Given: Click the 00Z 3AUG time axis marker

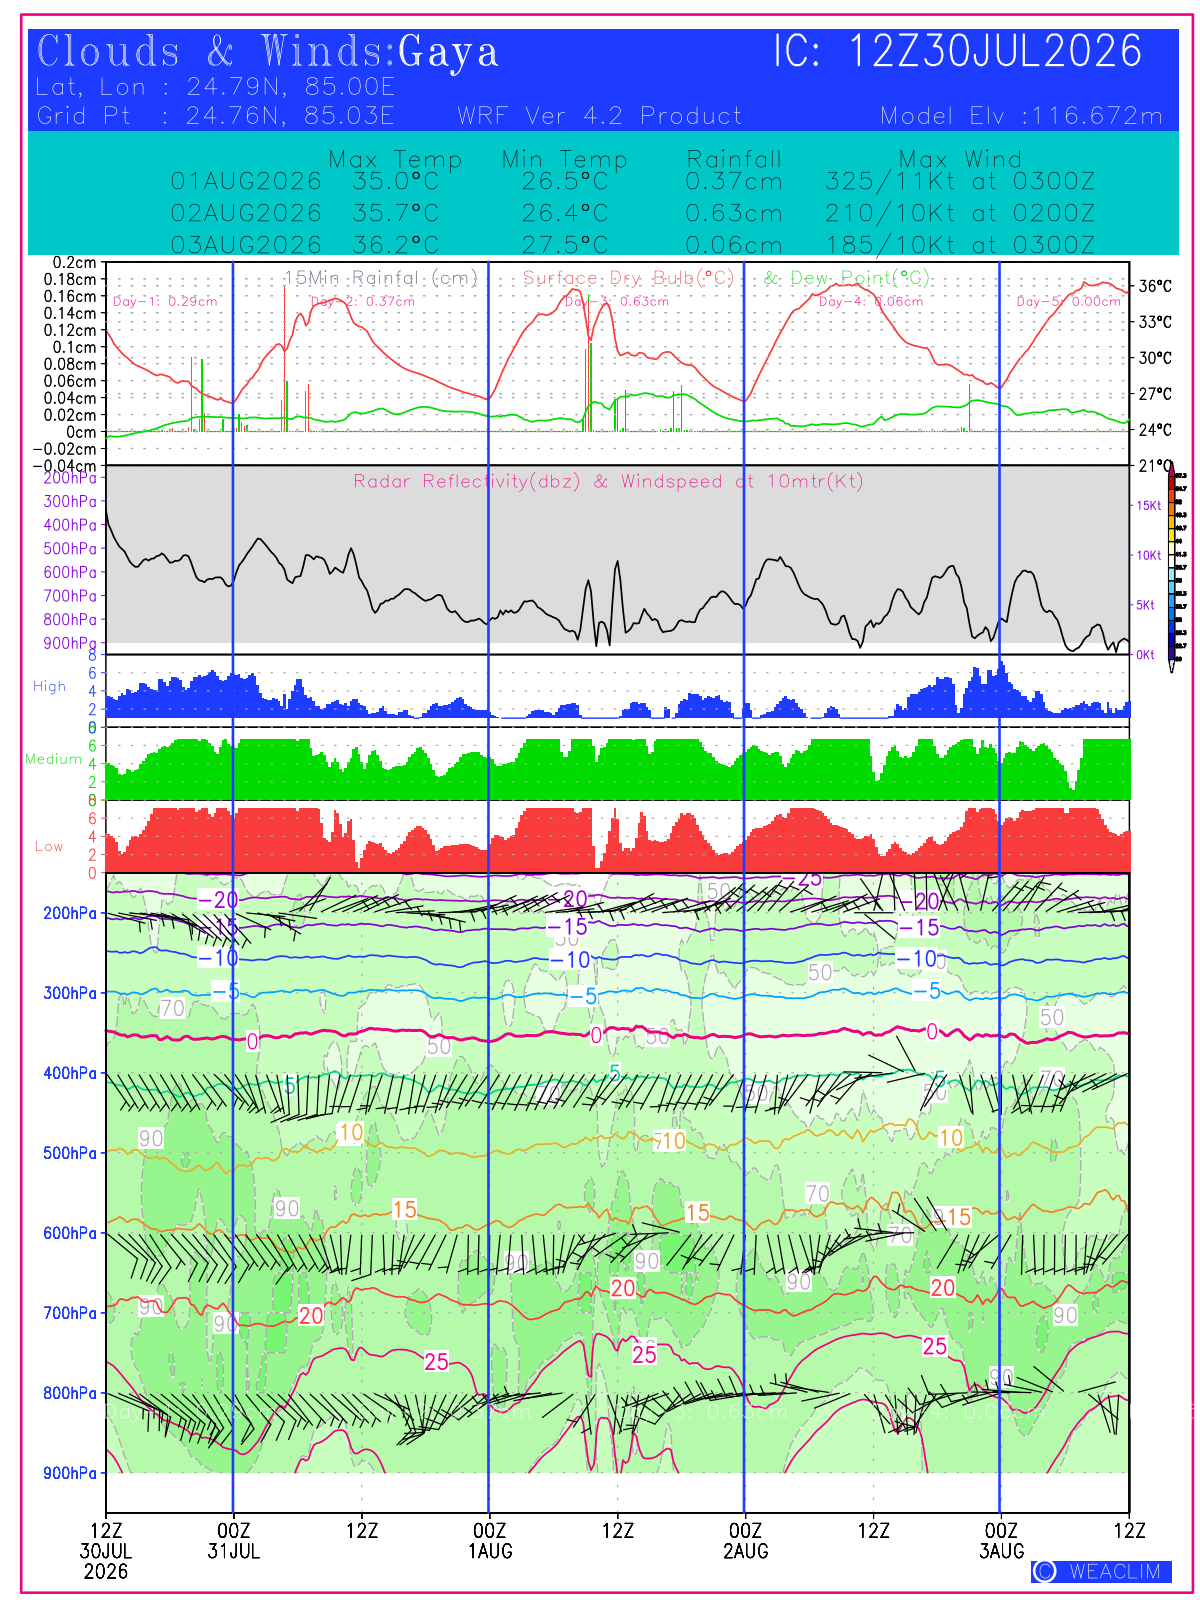Looking at the screenshot, I should tap(1001, 1541).
